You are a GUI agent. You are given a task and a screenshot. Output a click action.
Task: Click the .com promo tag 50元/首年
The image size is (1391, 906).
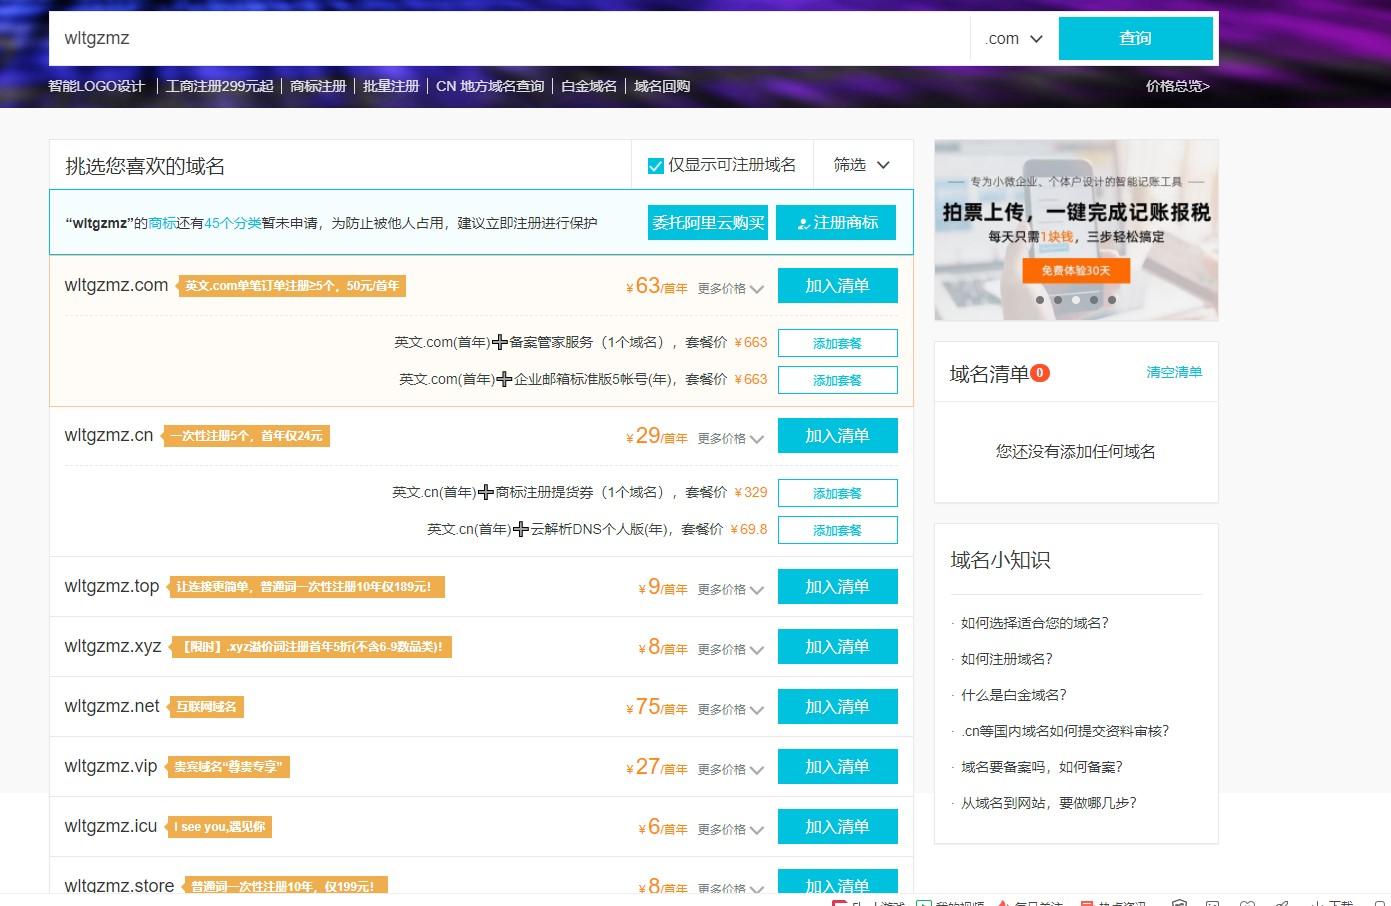(x=291, y=286)
